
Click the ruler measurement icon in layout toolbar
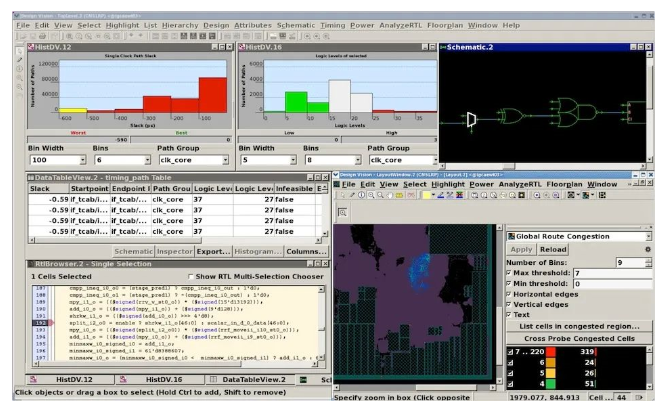tap(399, 195)
